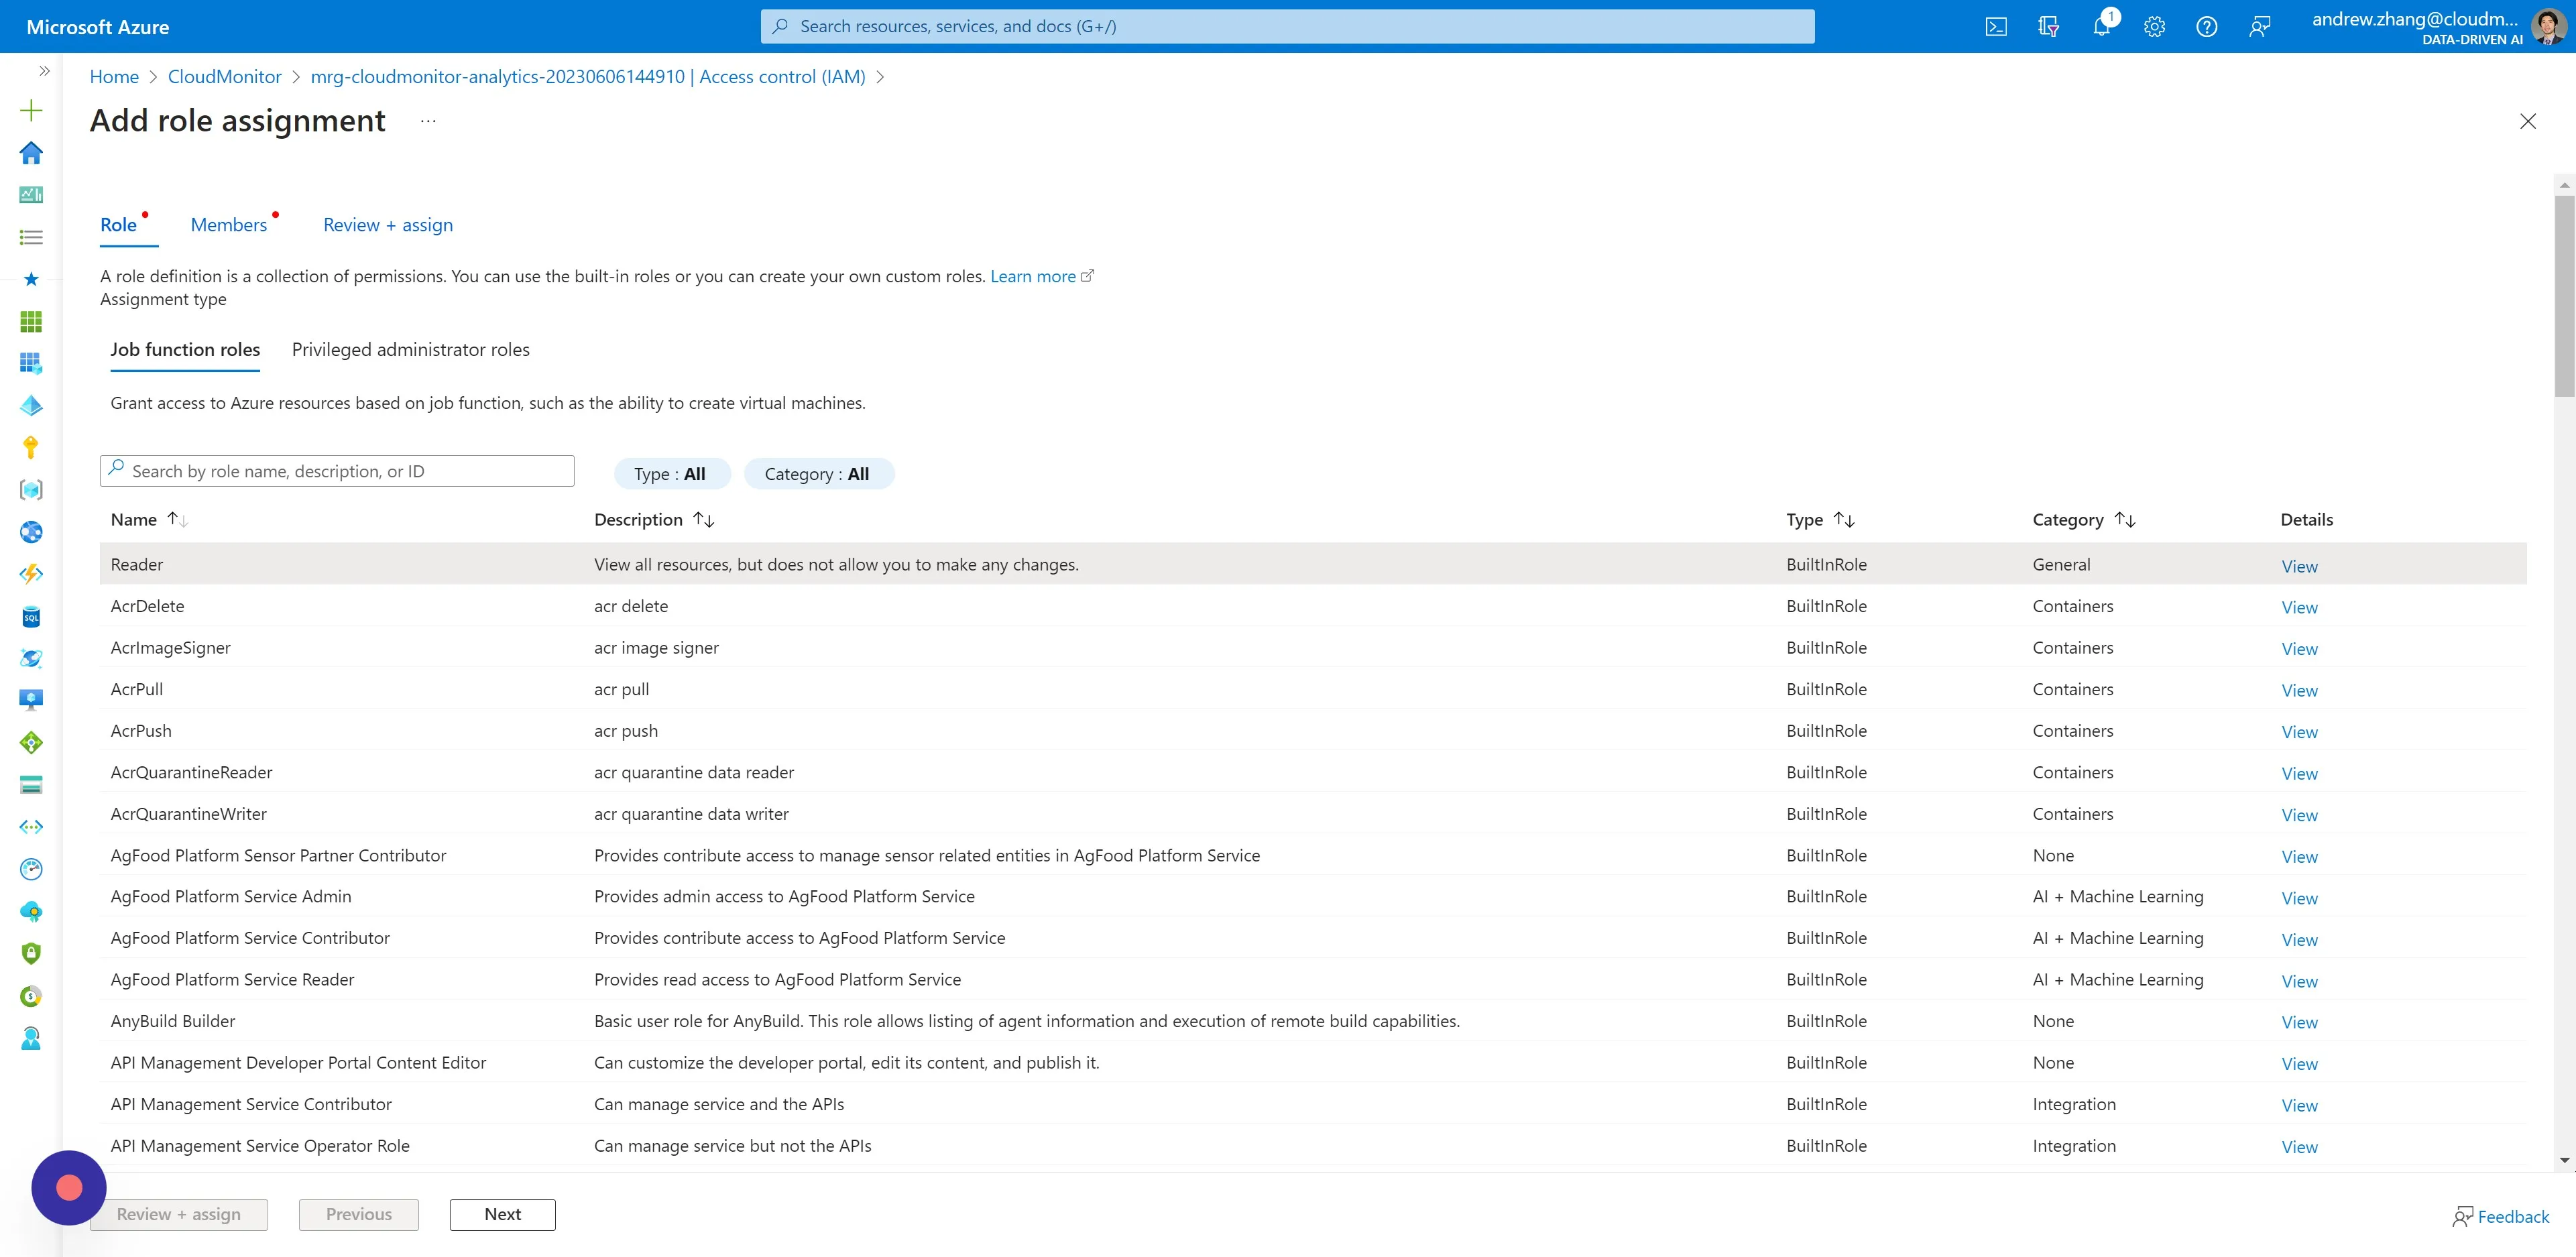
Task: Sort by Name column
Action: (149, 520)
